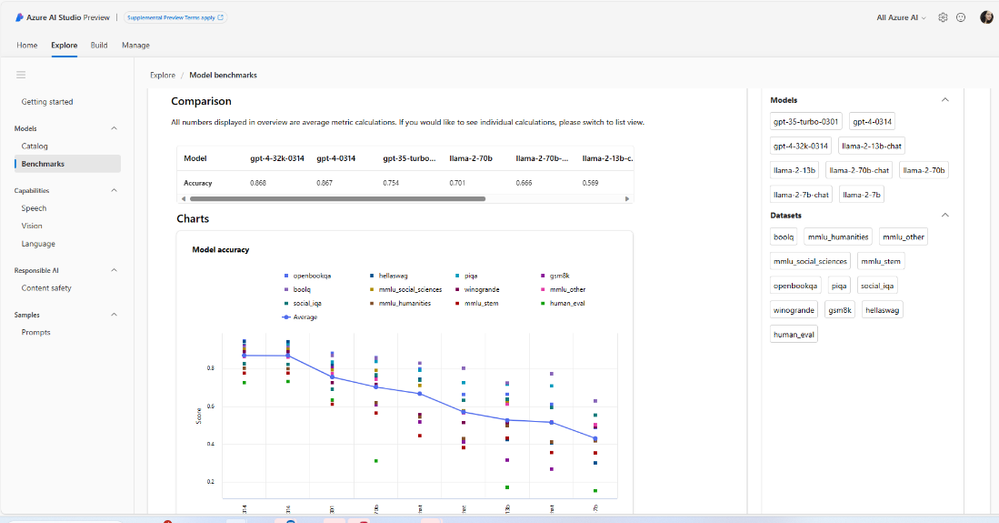Open Catalog in the sidebar
999x523 pixels.
point(34,146)
